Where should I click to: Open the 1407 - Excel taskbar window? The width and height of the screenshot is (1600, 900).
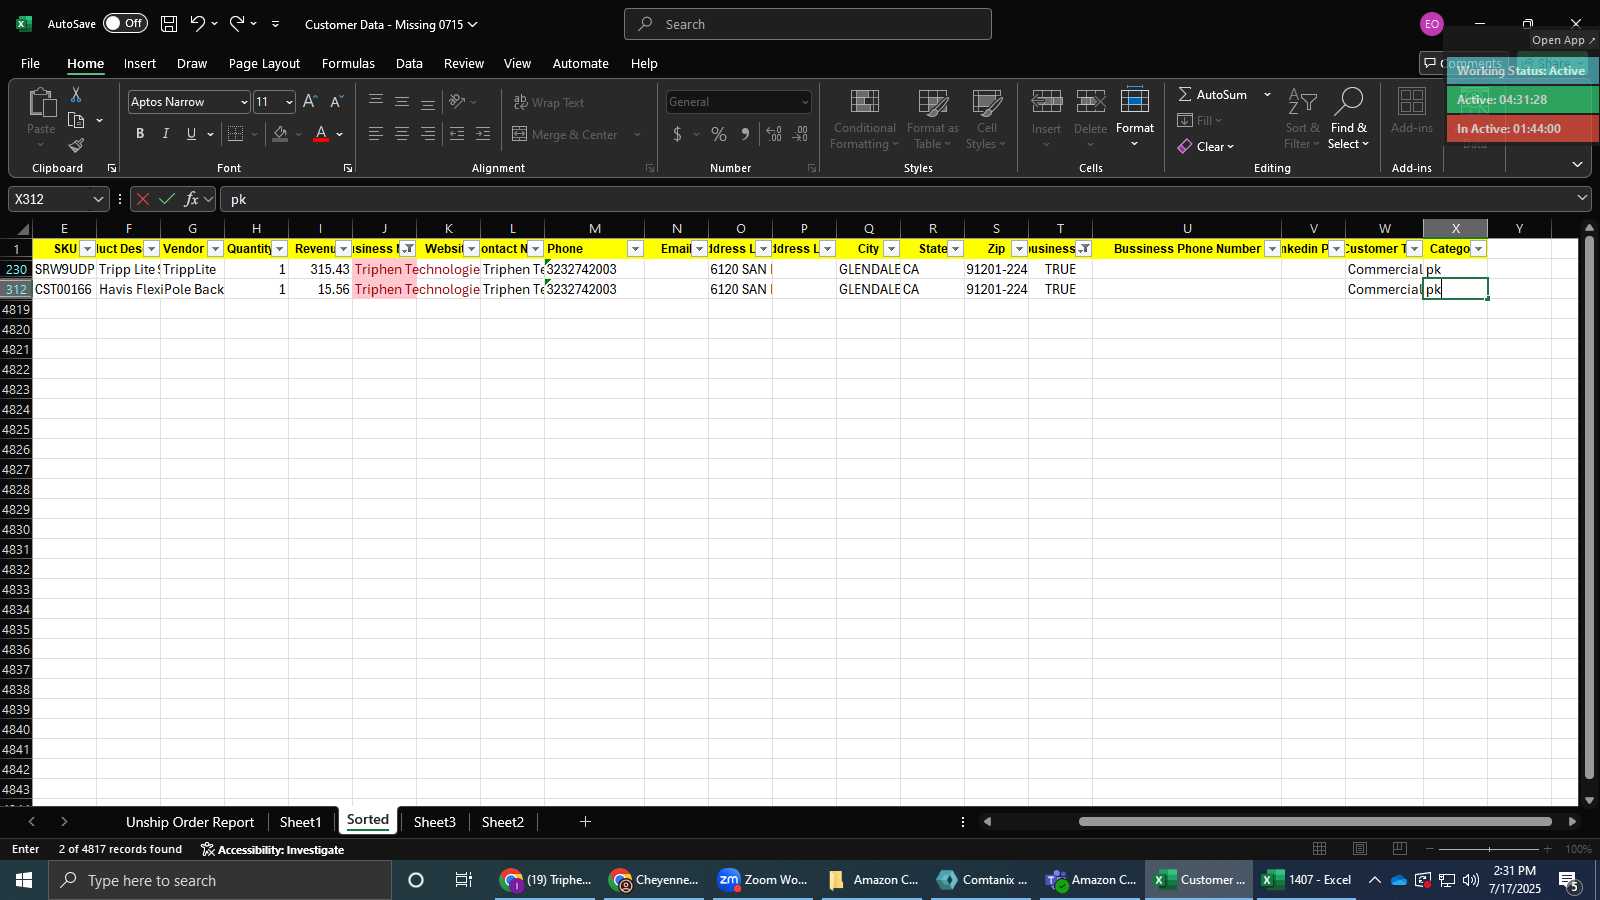pos(1306,880)
